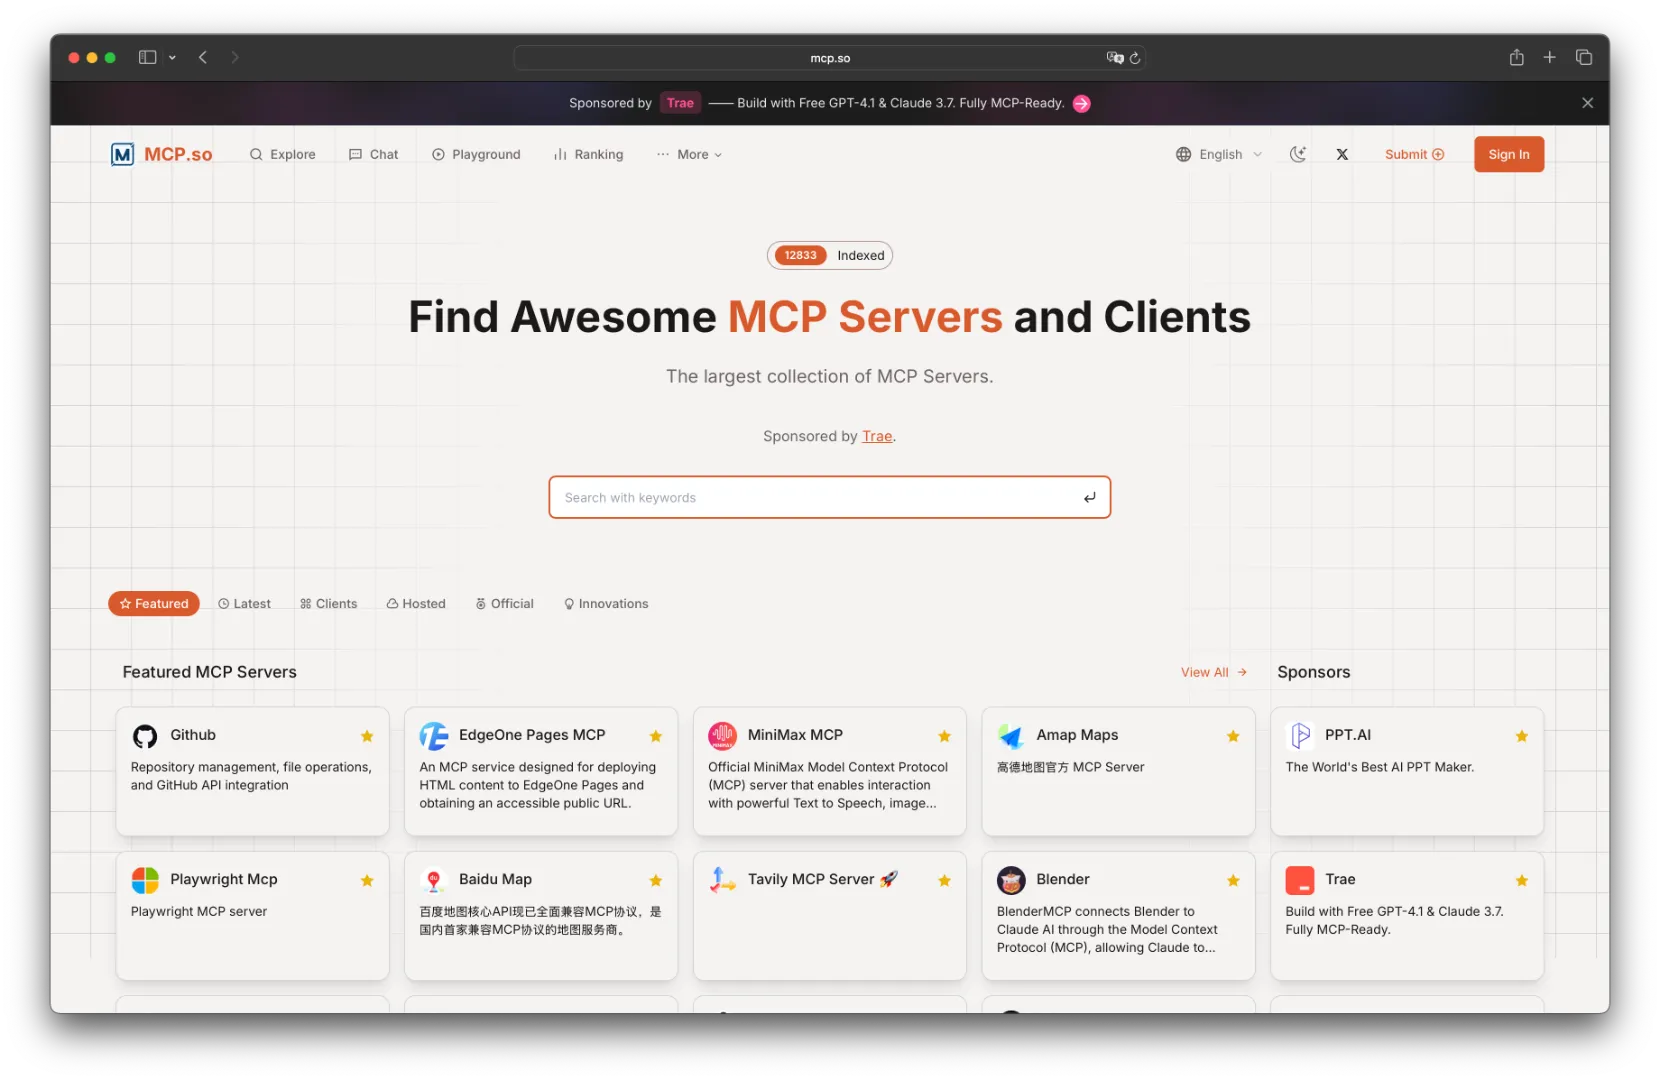Click the MiniMax MCP logo icon
The image size is (1660, 1080).
coord(722,736)
